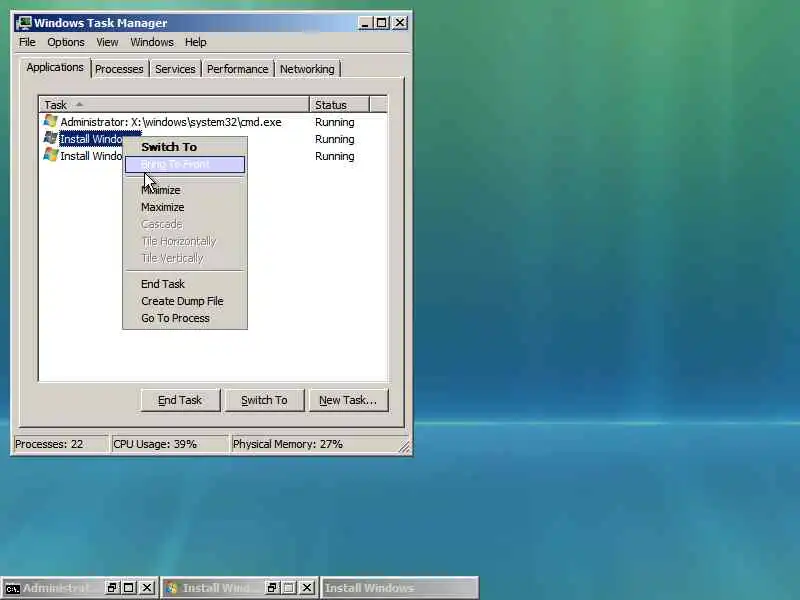Click the icon of the highlighted Install Windows task
800x600 pixels.
(51, 138)
